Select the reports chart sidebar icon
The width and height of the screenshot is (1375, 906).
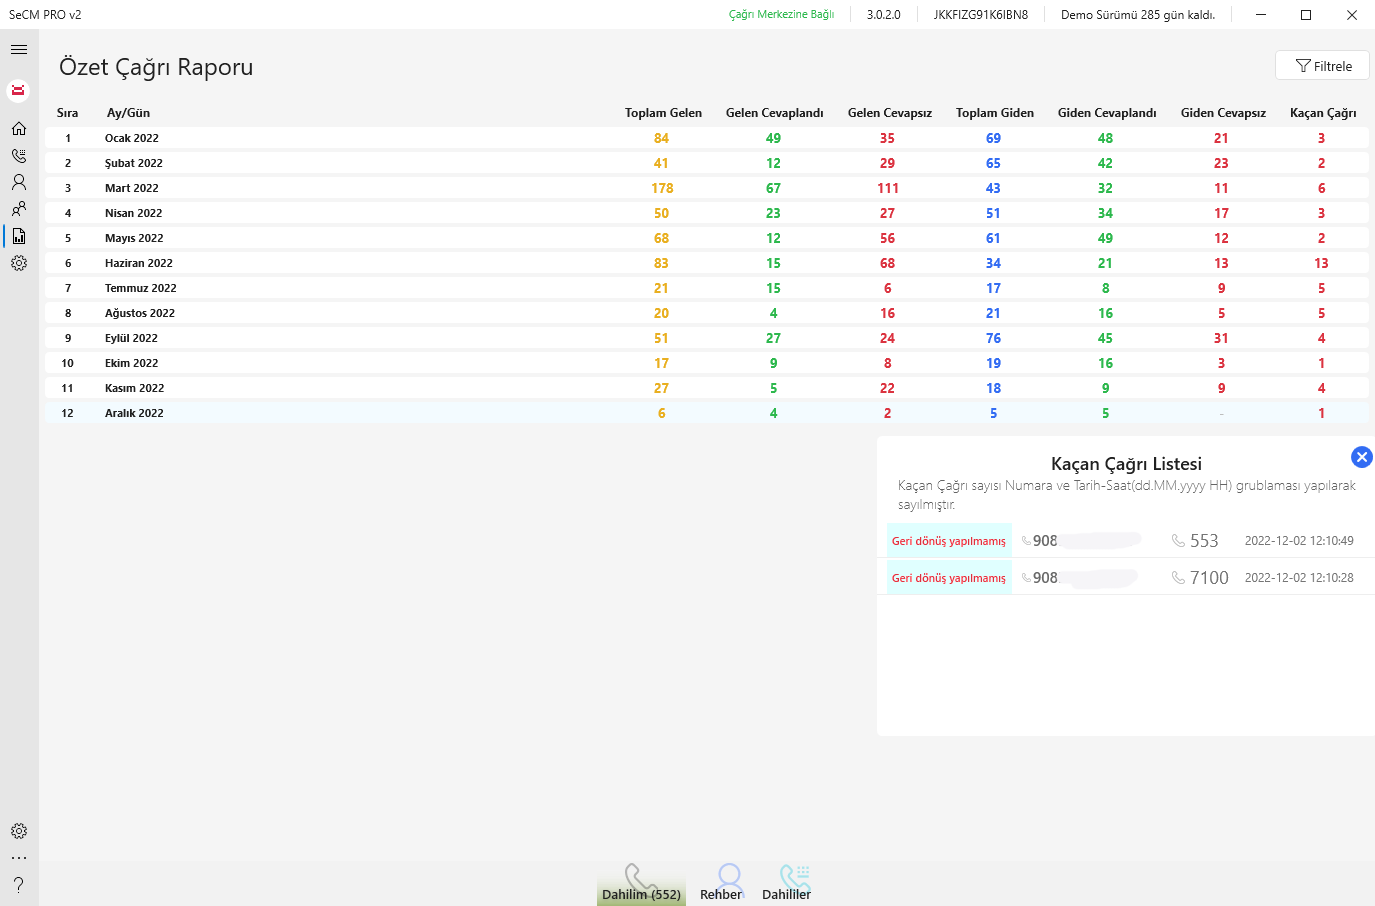[x=19, y=236]
